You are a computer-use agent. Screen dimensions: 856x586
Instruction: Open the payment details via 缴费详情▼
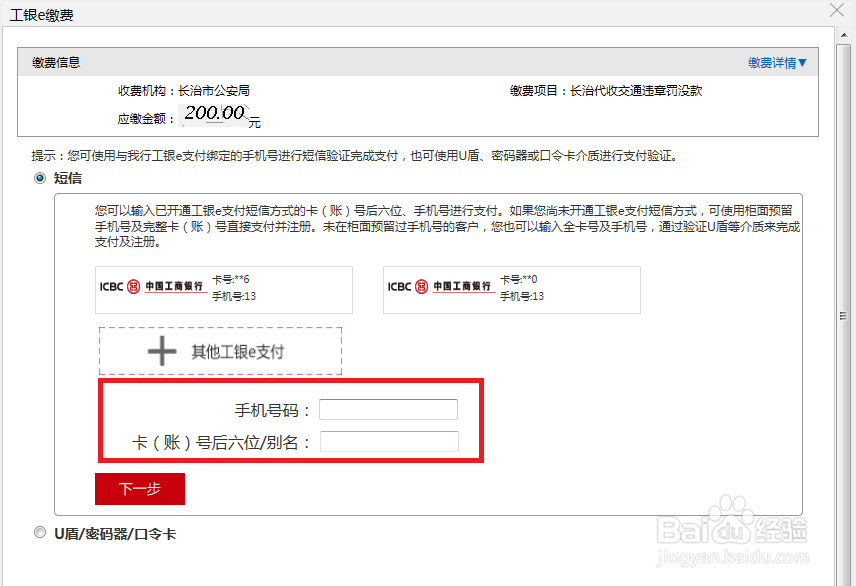778,62
